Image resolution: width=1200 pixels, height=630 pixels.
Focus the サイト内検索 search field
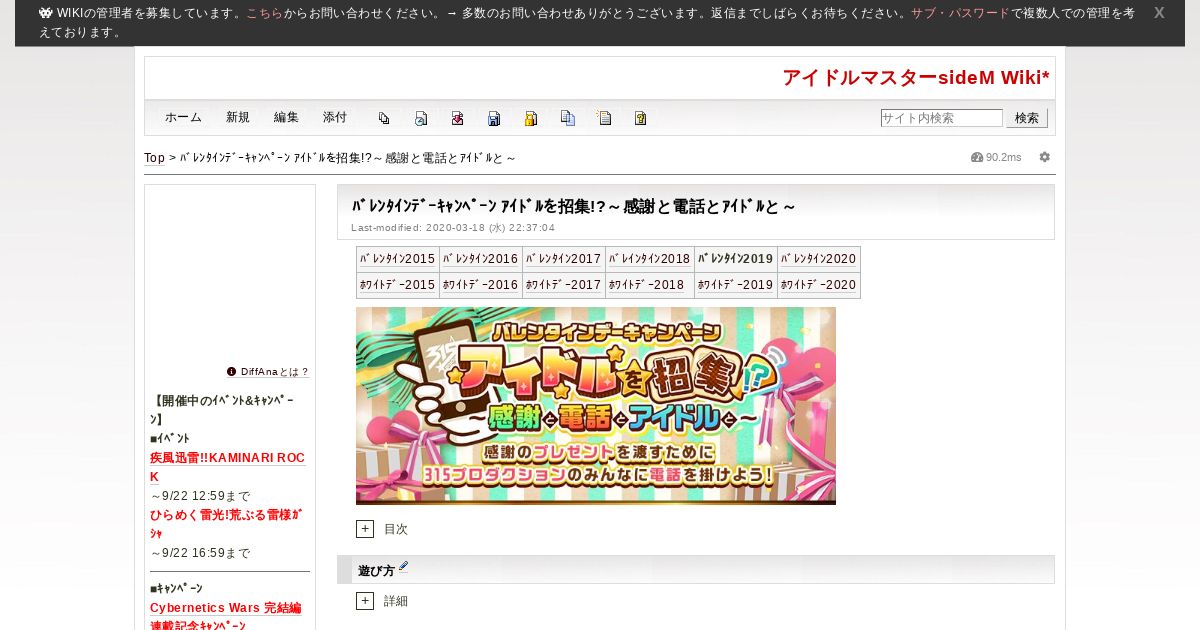942,118
